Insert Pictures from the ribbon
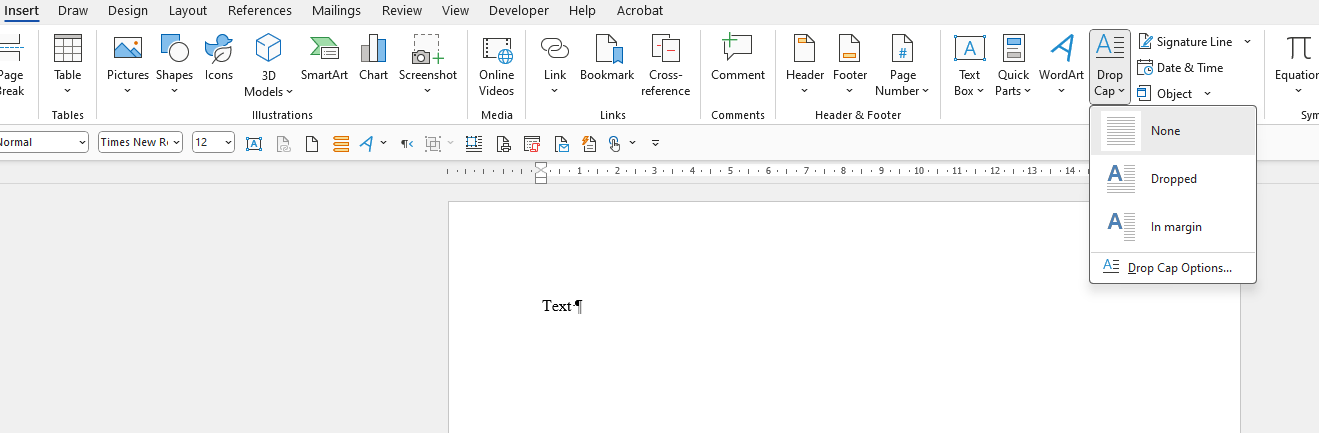Viewport: 1319px width, 433px height. (128, 65)
